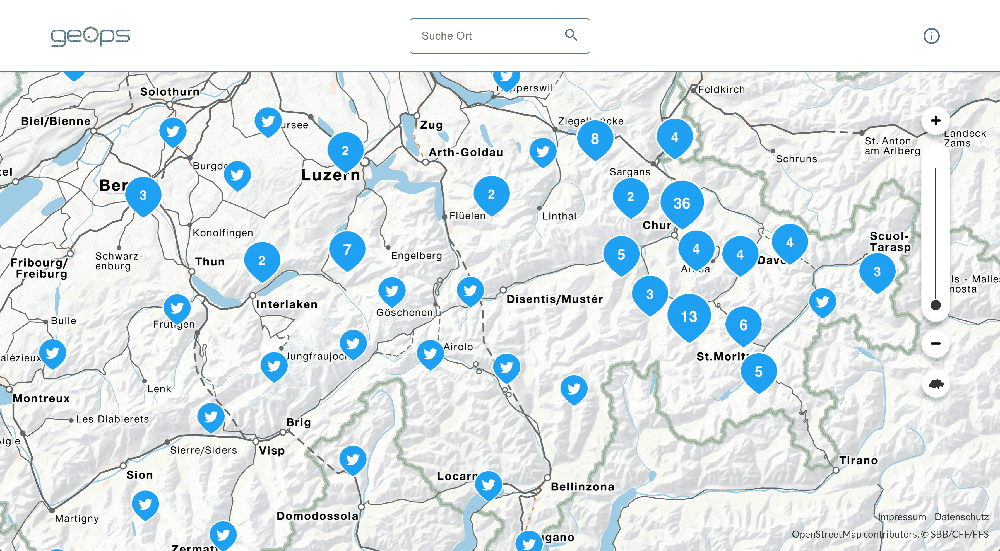Click the Switzerland extent reset icon
This screenshot has width=1000, height=551.
tap(935, 384)
